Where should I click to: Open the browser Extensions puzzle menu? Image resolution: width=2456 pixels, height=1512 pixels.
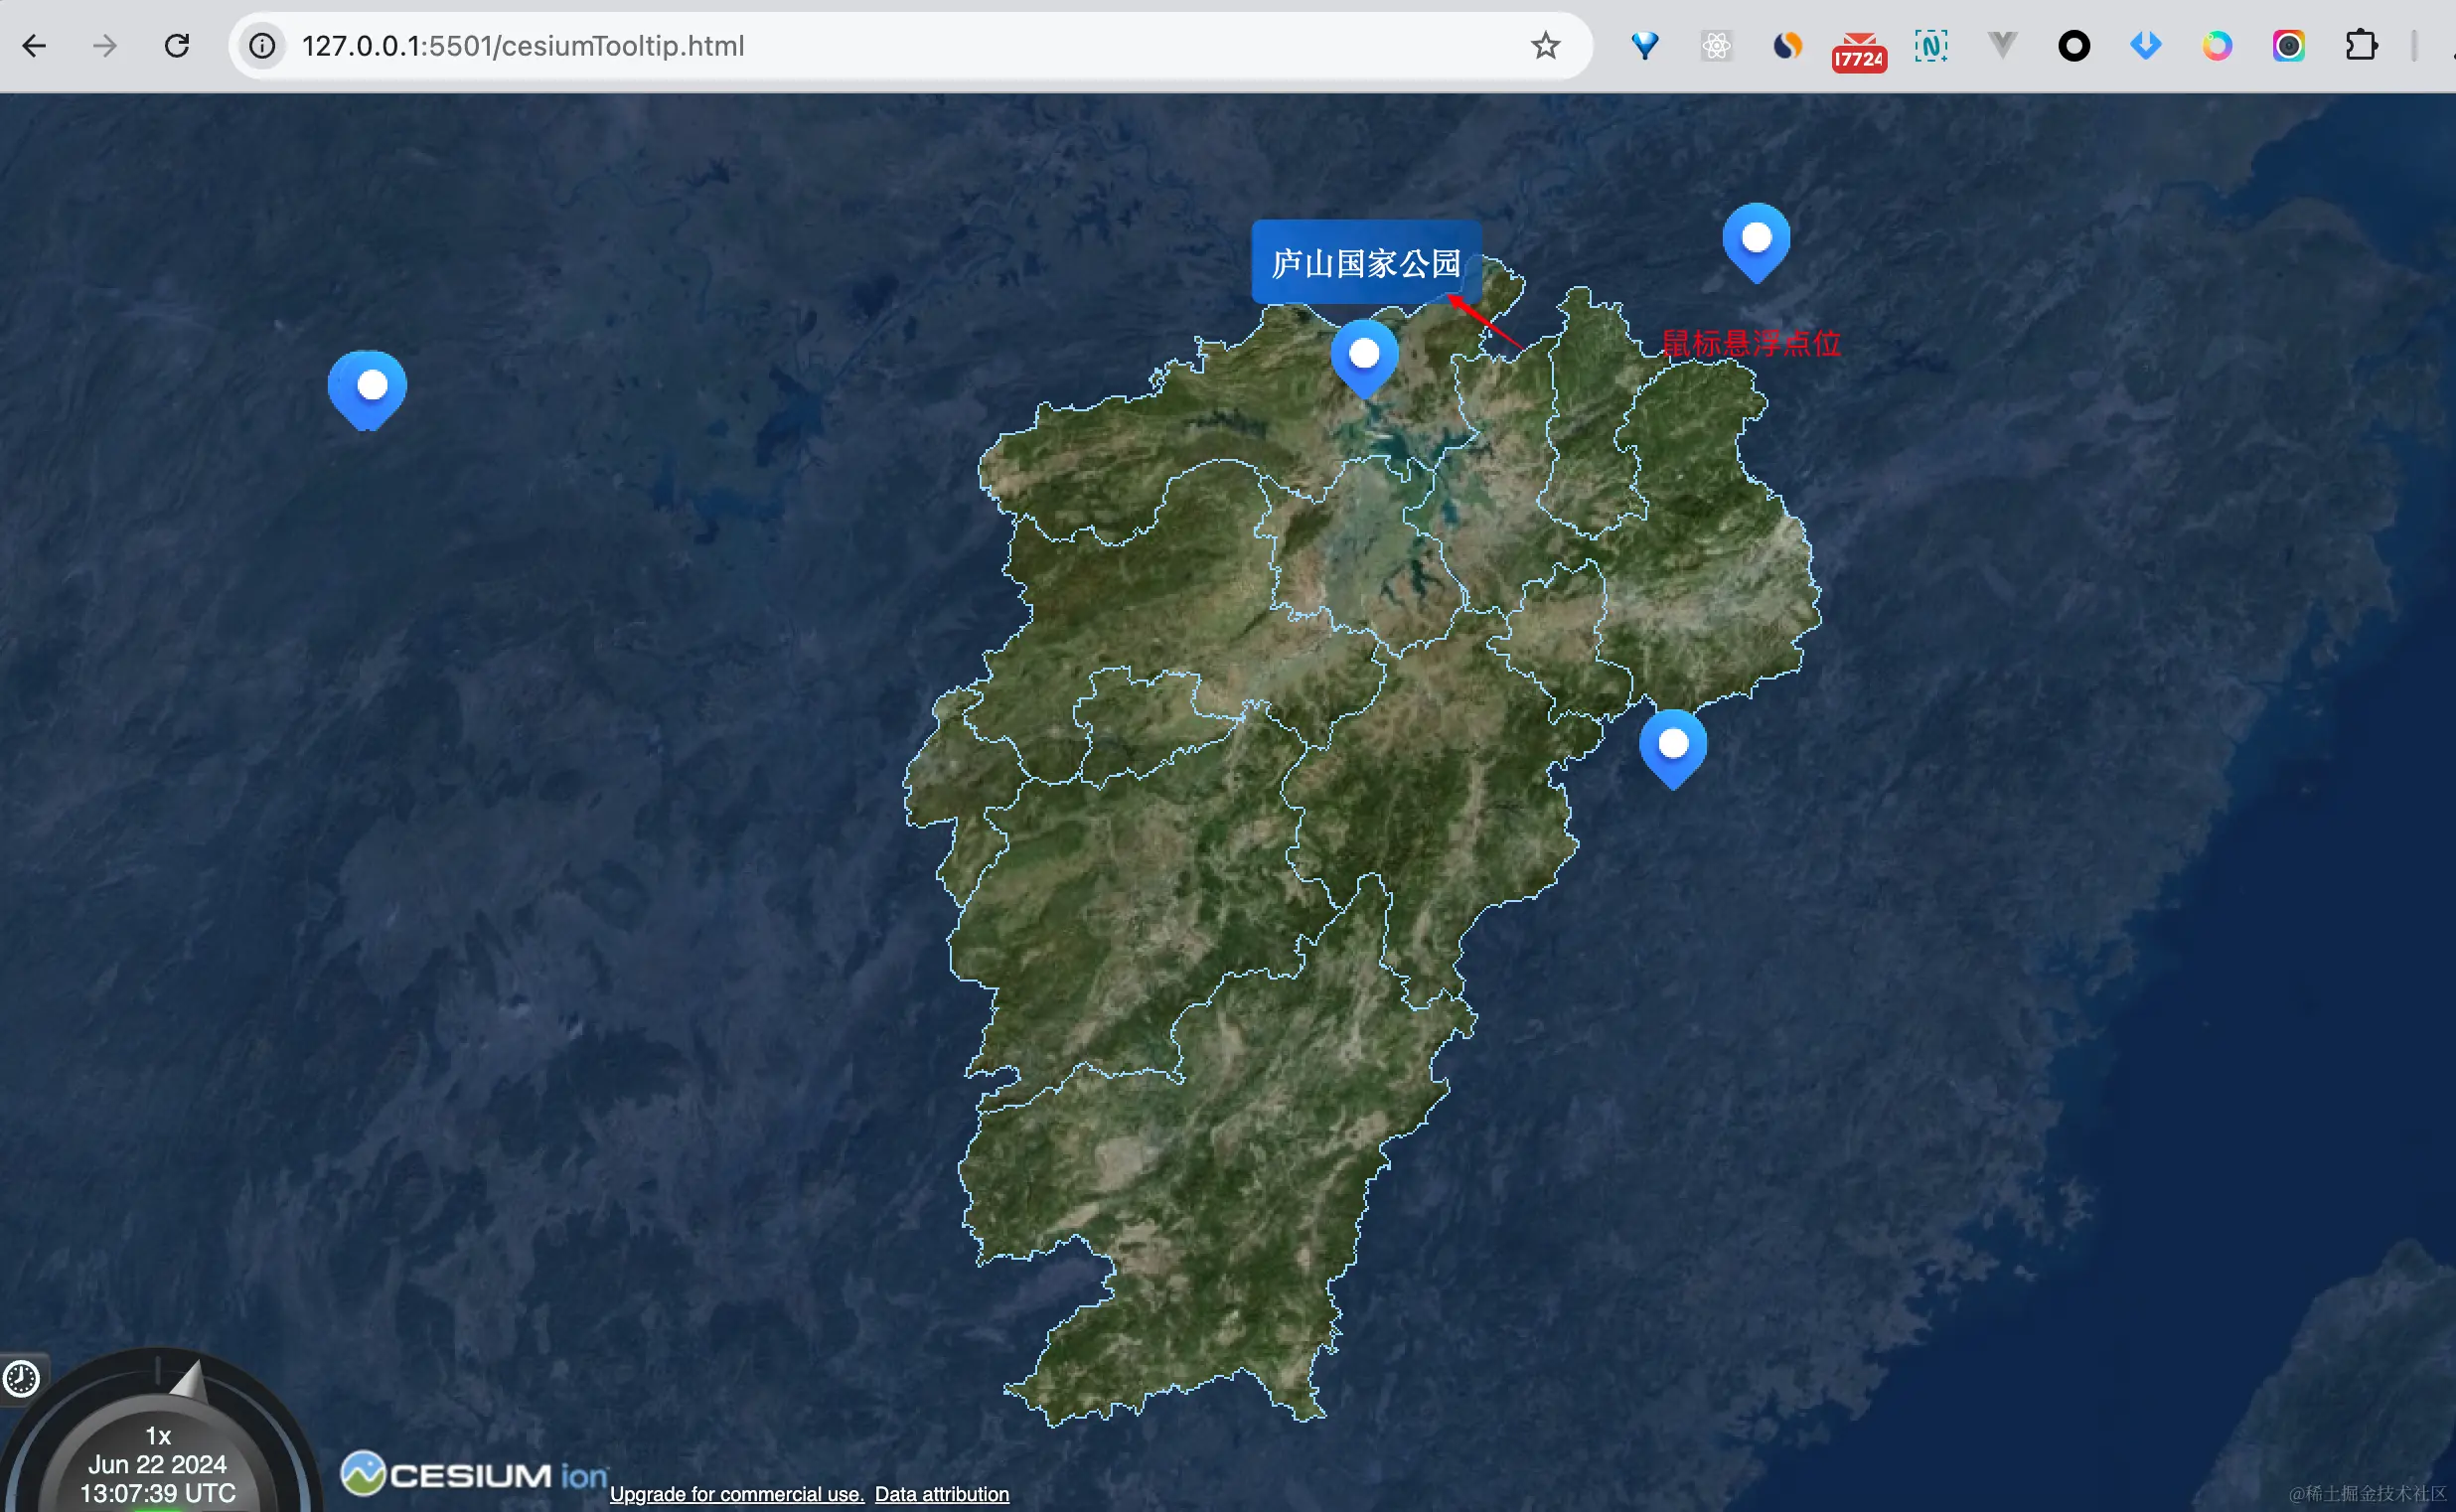tap(2361, 46)
